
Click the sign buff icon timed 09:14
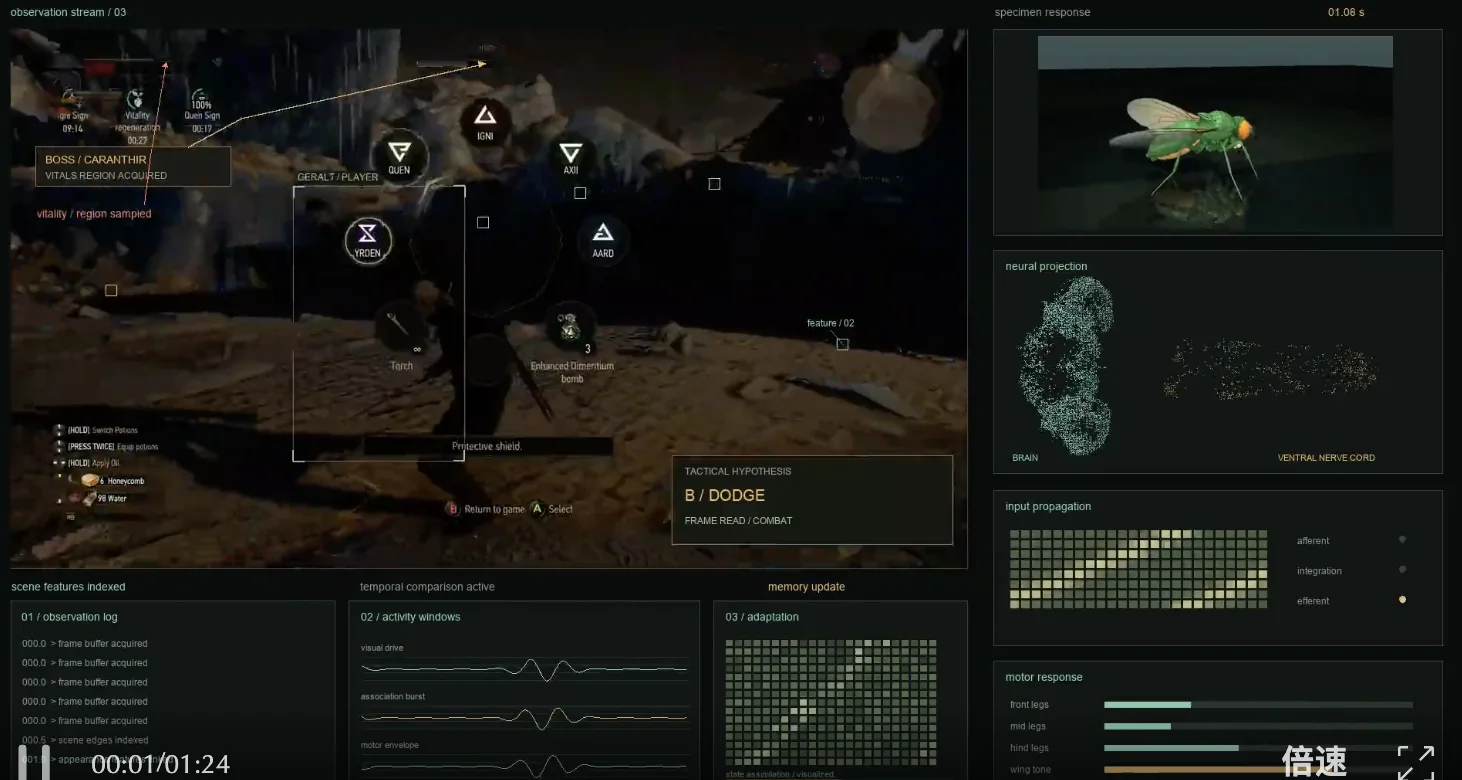tap(72, 98)
